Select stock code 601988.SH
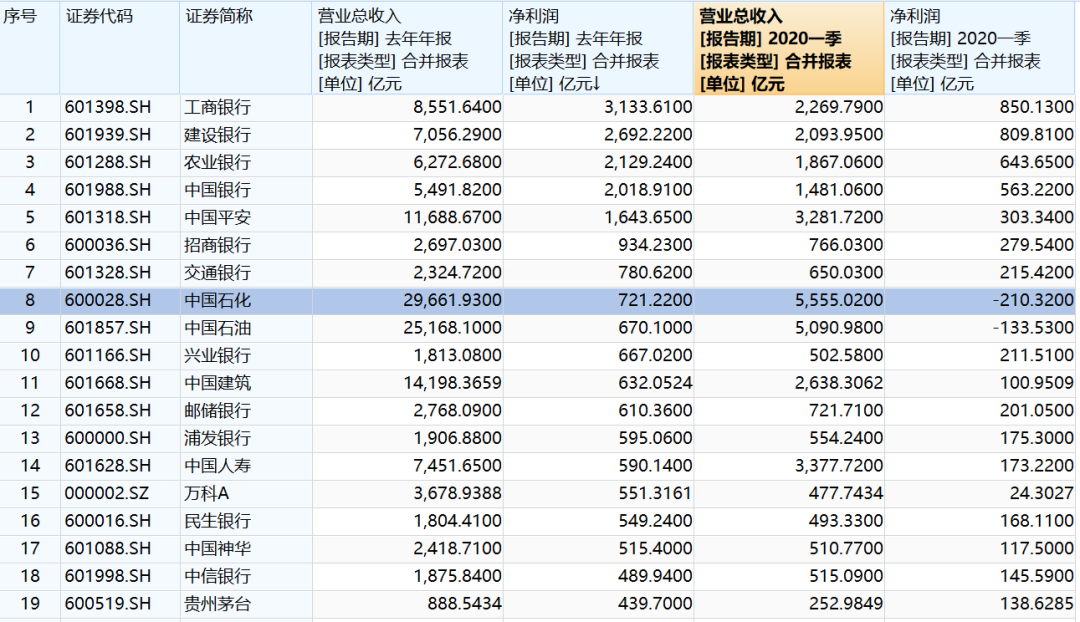Viewport: 1080px width, 622px height. pos(107,190)
